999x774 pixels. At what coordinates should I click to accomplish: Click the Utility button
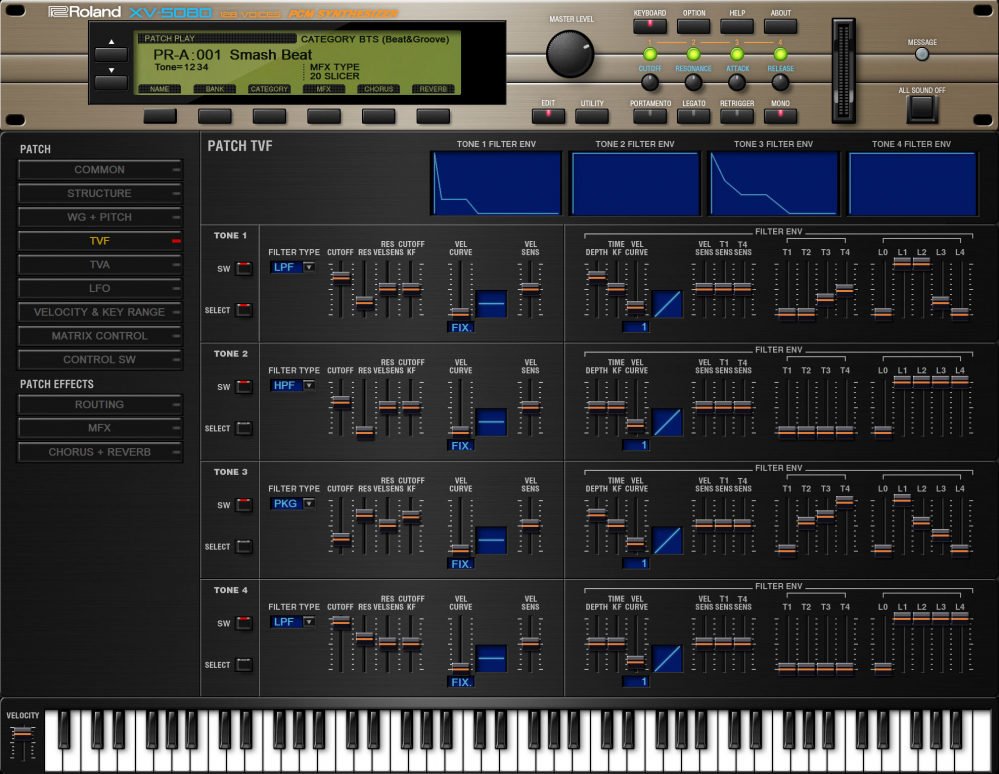coord(592,116)
